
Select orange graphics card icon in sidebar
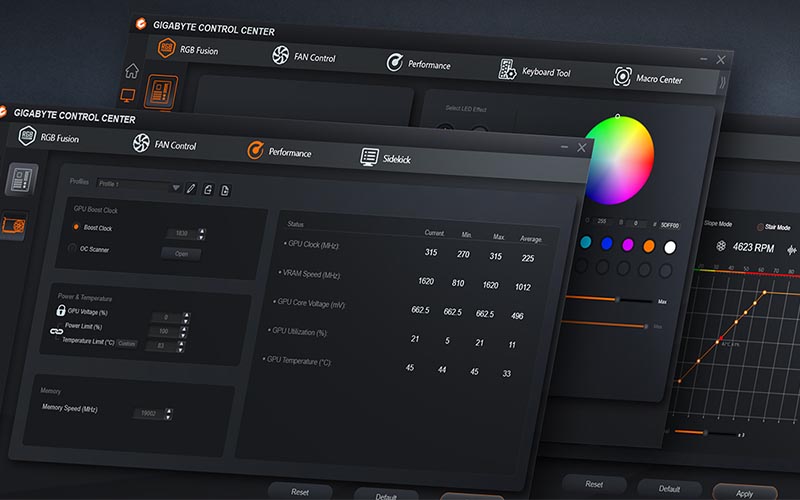click(x=14, y=225)
